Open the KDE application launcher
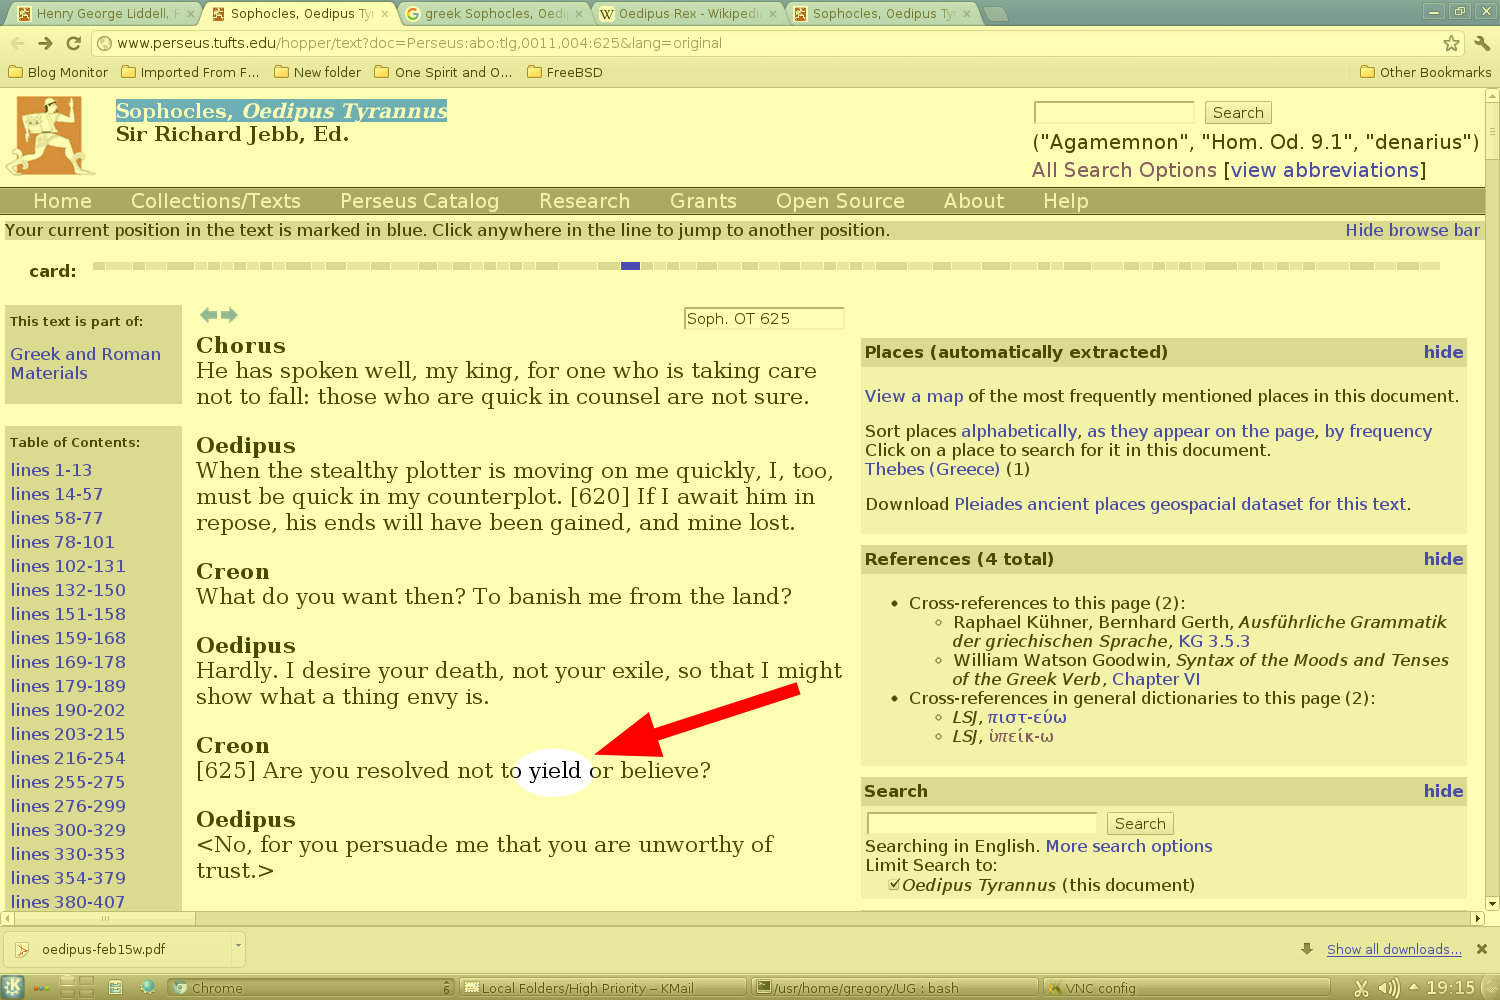 (x=13, y=988)
